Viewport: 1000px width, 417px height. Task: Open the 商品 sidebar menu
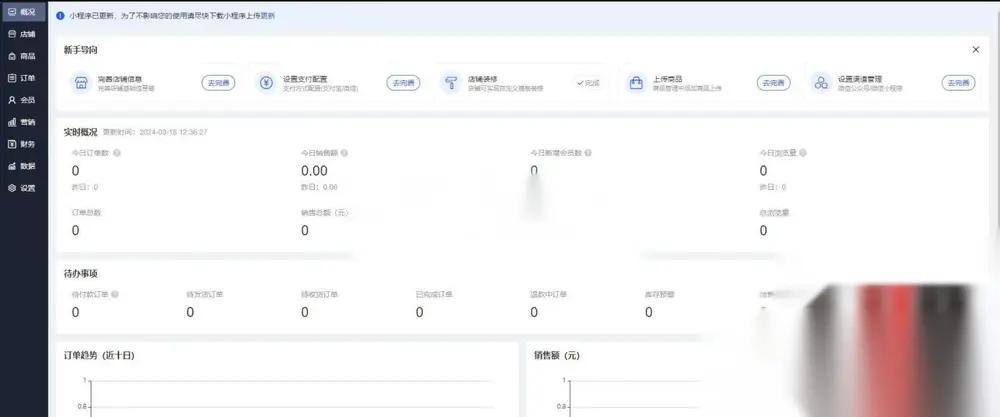[x=23, y=56]
